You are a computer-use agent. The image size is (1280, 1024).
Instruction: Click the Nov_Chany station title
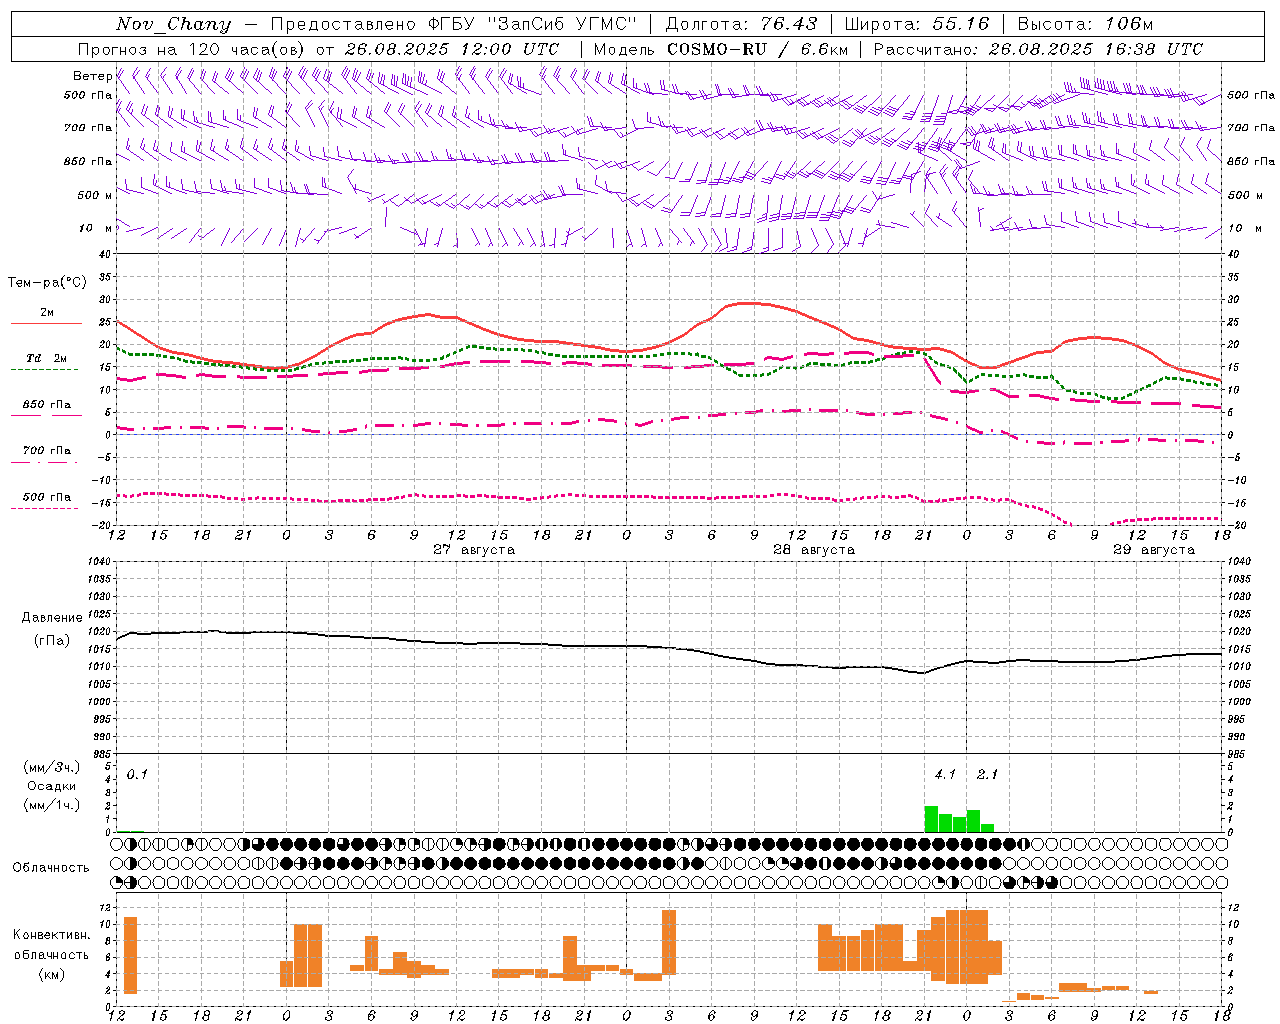coord(173,24)
